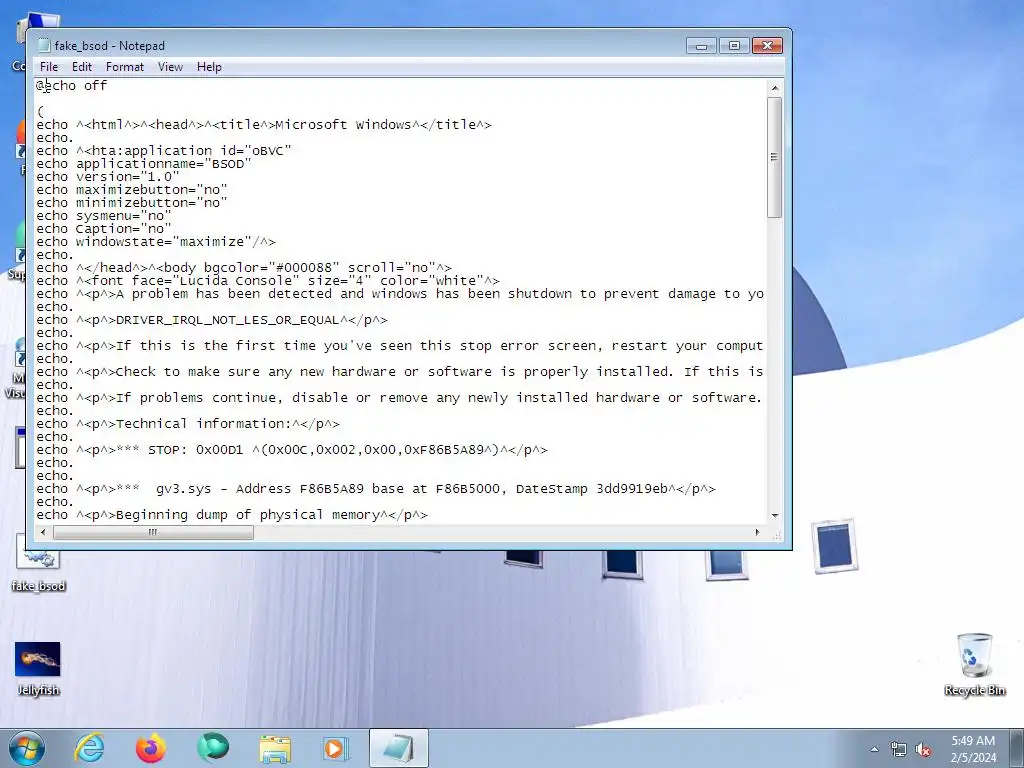1024x768 pixels.
Task: Click the 'Technical information:' line
Action: point(188,424)
